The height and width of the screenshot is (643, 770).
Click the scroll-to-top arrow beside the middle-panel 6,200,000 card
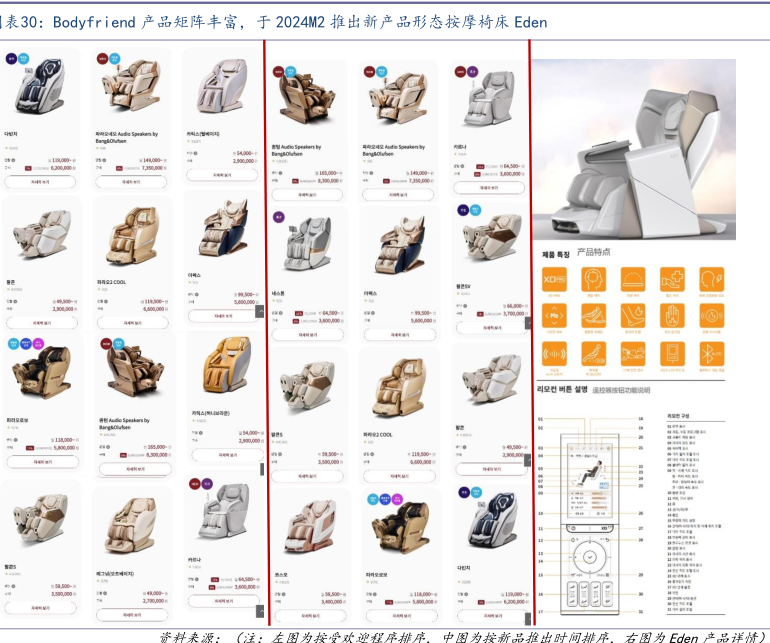[528, 617]
